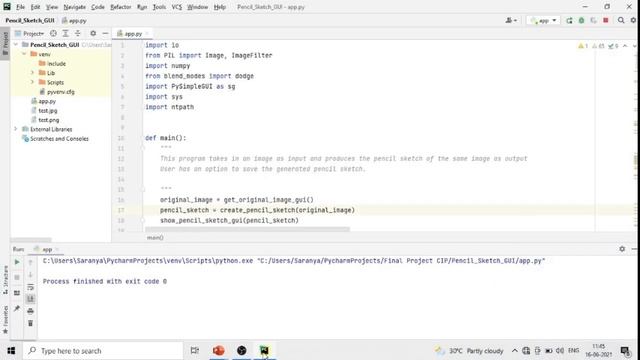Open Search Everywhere magnifier icon

[621, 20]
